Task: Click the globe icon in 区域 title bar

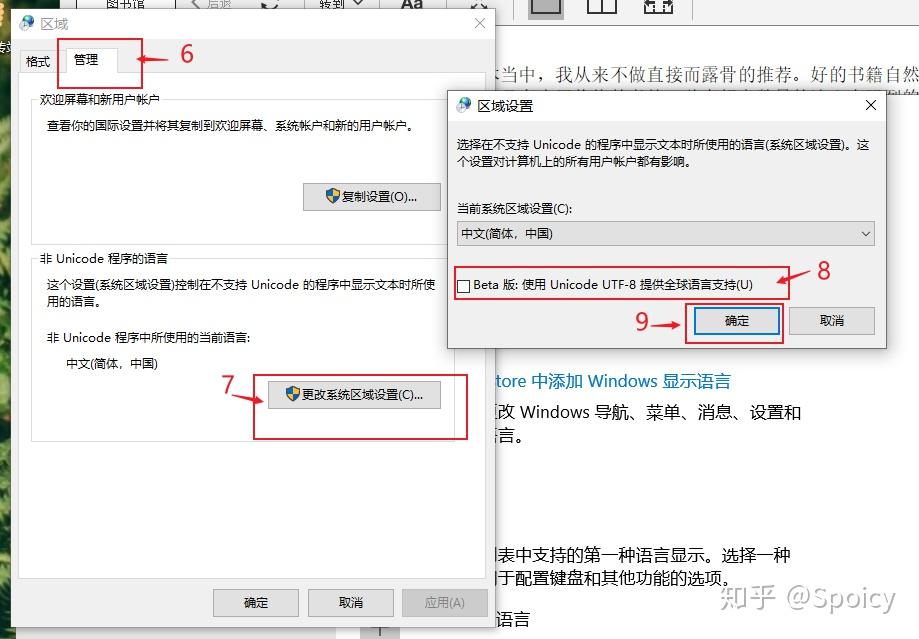Action: pos(27,23)
